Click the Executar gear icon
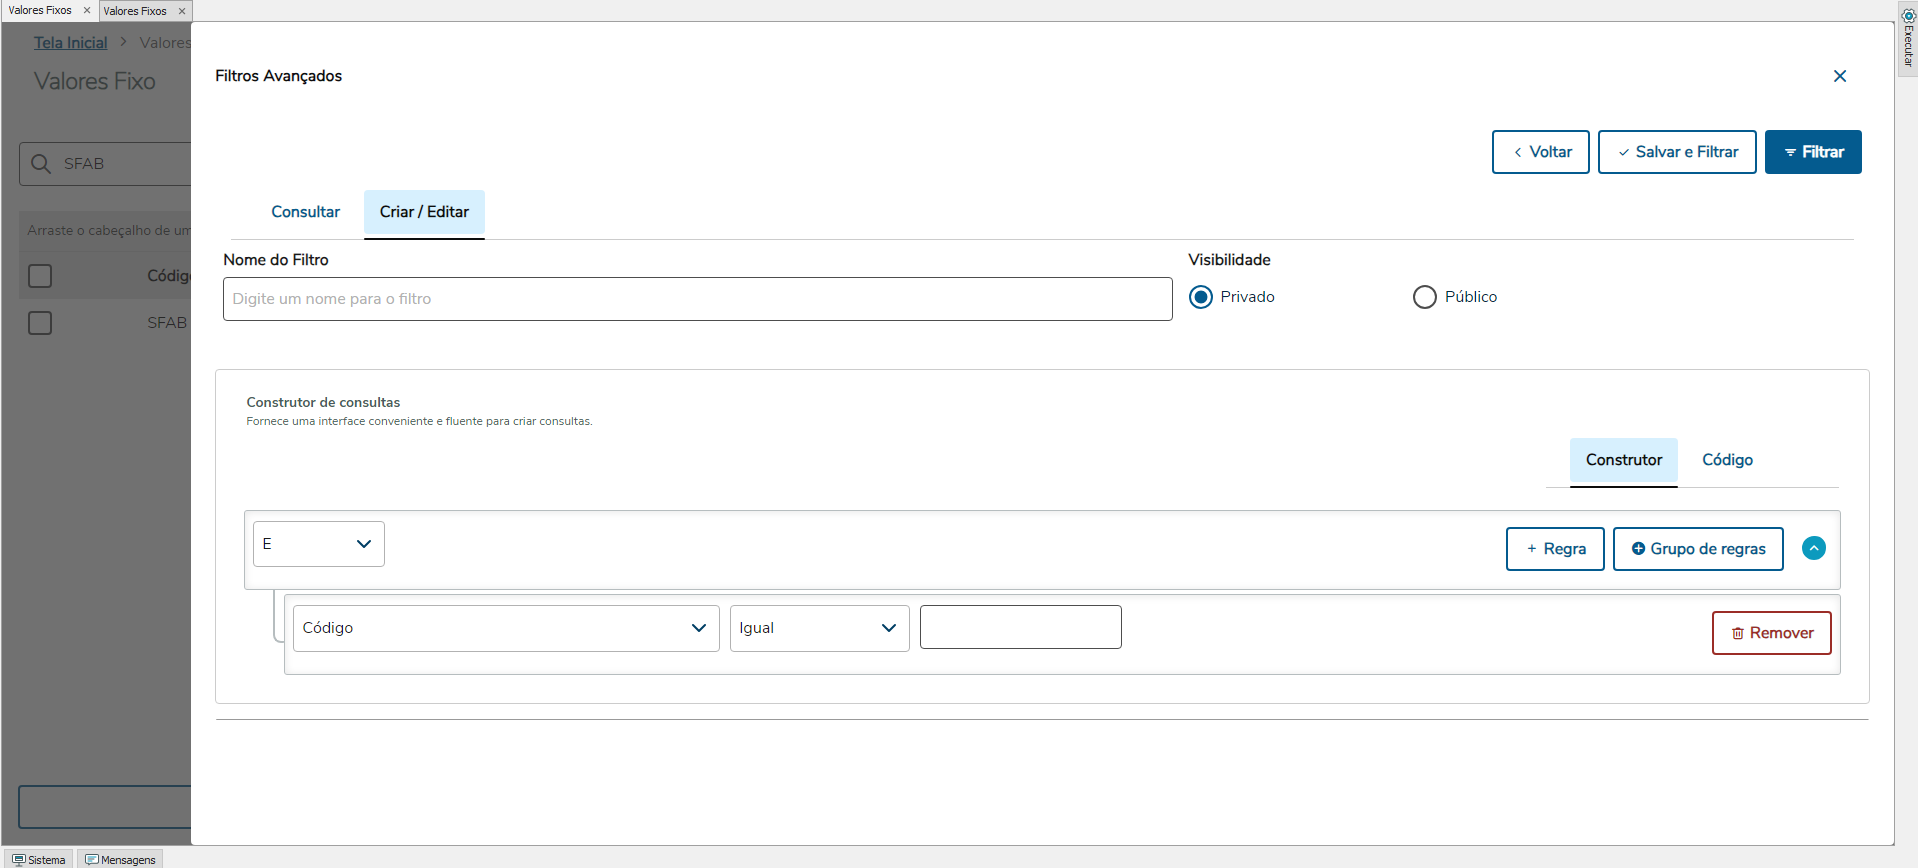The width and height of the screenshot is (1918, 868). point(1908,15)
